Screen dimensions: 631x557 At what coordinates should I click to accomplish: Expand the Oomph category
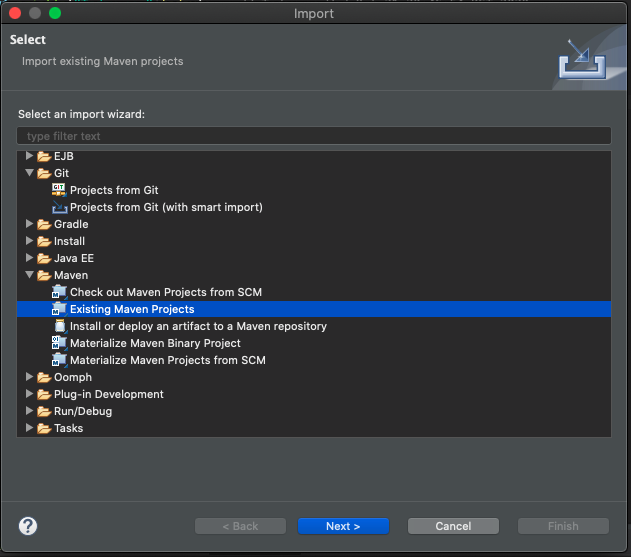click(29, 377)
